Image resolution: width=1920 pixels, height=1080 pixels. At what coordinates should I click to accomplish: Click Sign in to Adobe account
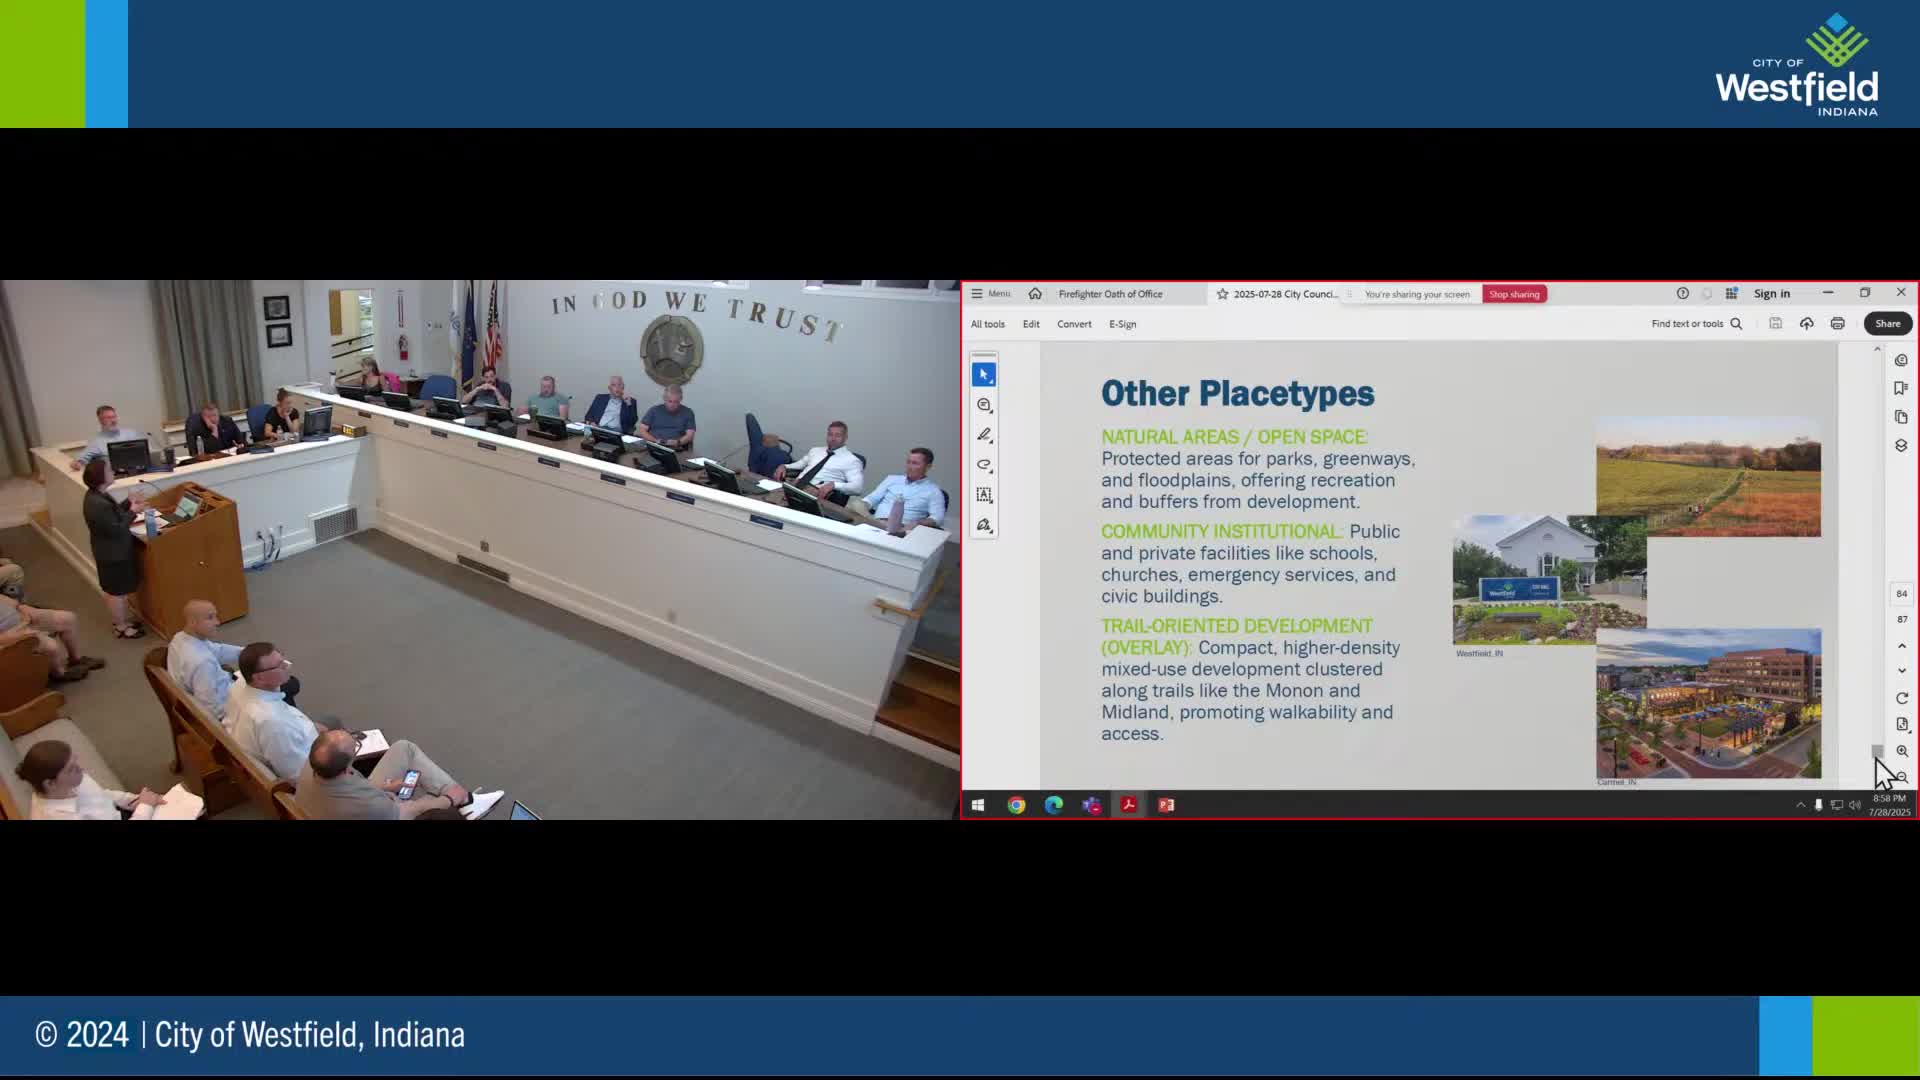[x=1772, y=293]
